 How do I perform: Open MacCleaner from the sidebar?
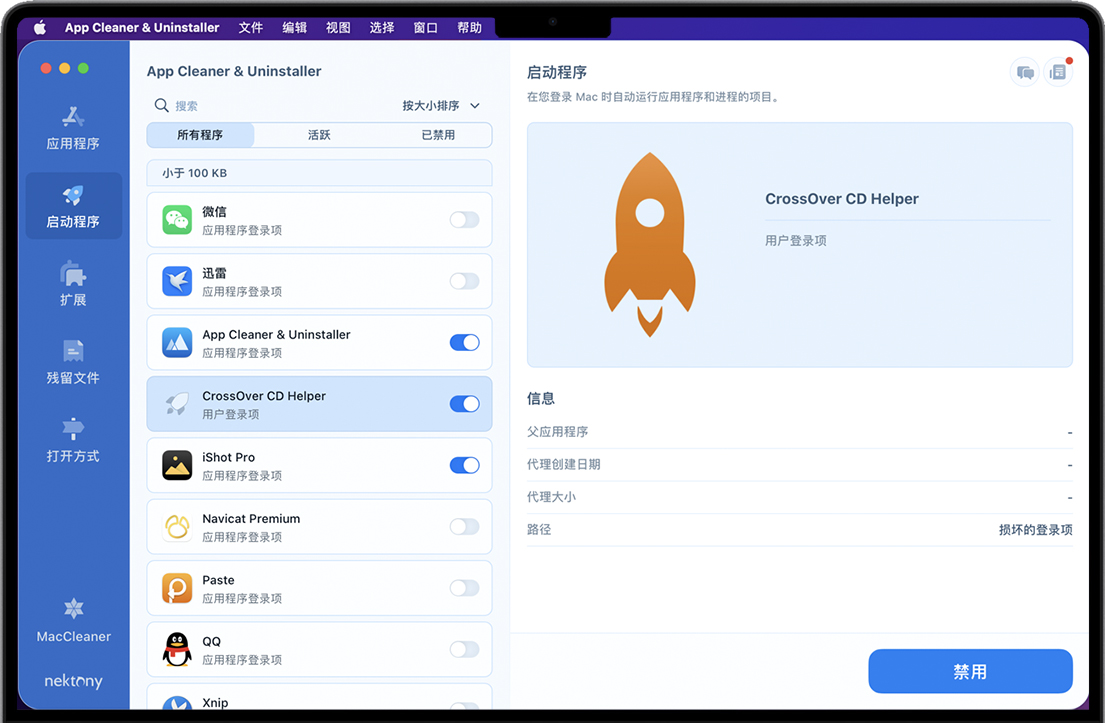(73, 621)
